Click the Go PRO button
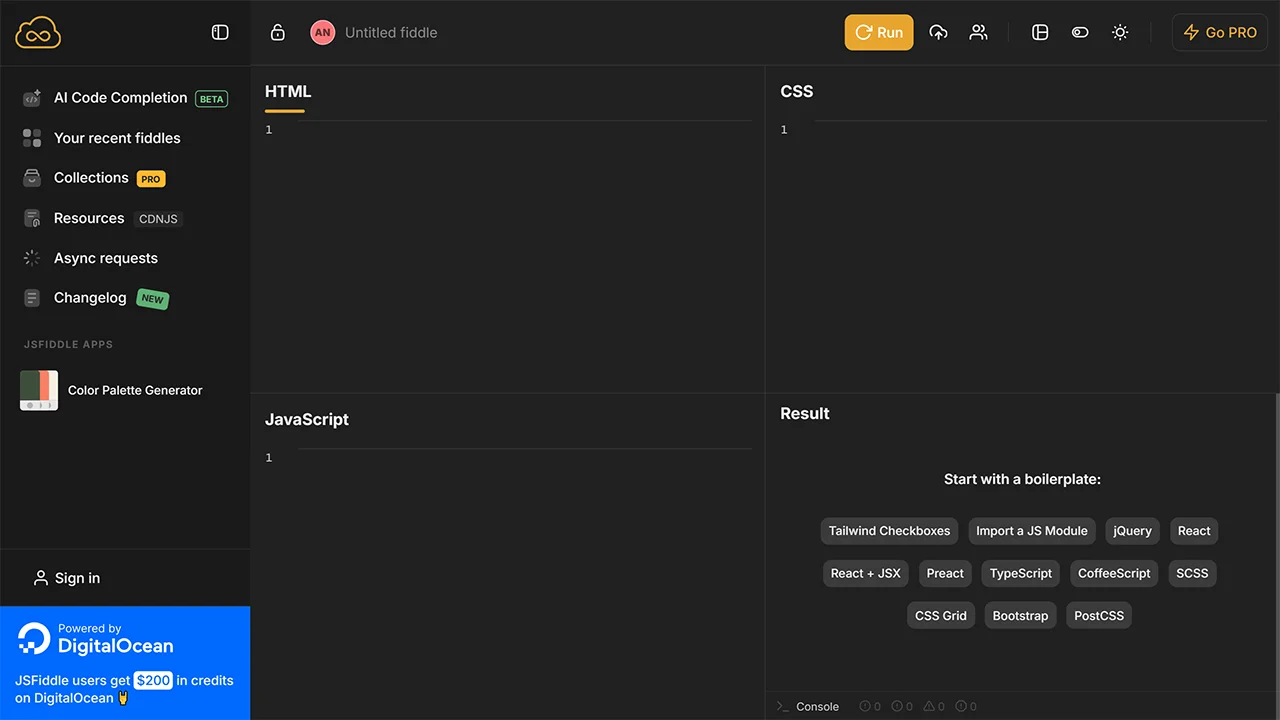The width and height of the screenshot is (1280, 720). (x=1220, y=32)
